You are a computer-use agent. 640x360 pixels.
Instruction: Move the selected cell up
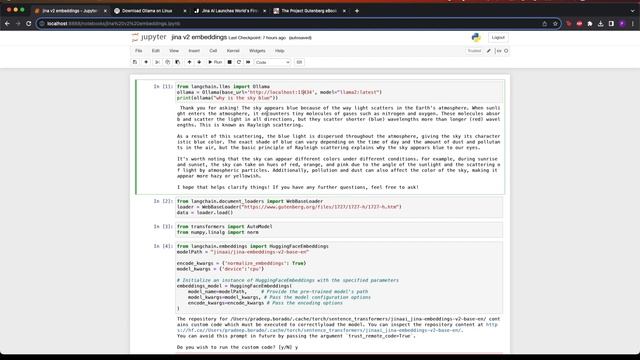pyautogui.click(x=189, y=62)
